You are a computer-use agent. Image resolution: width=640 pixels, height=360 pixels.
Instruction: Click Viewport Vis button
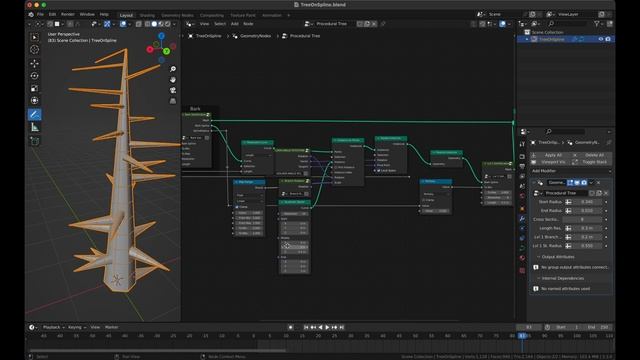[549, 162]
